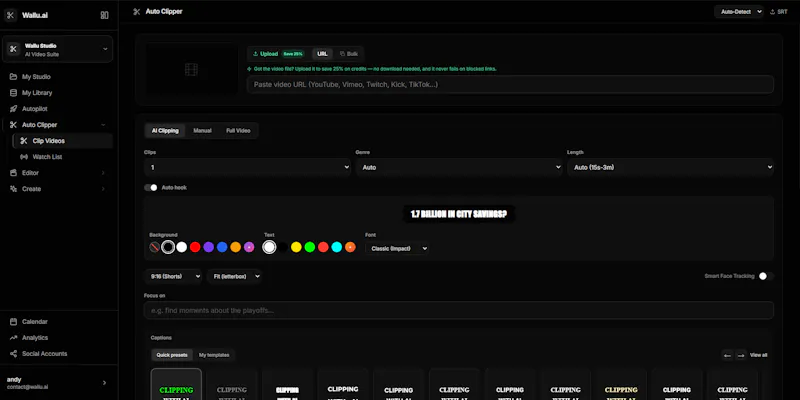This screenshot has height=400, width=800.
Task: Open Watch List broadcast icon
Action: pyautogui.click(x=23, y=157)
